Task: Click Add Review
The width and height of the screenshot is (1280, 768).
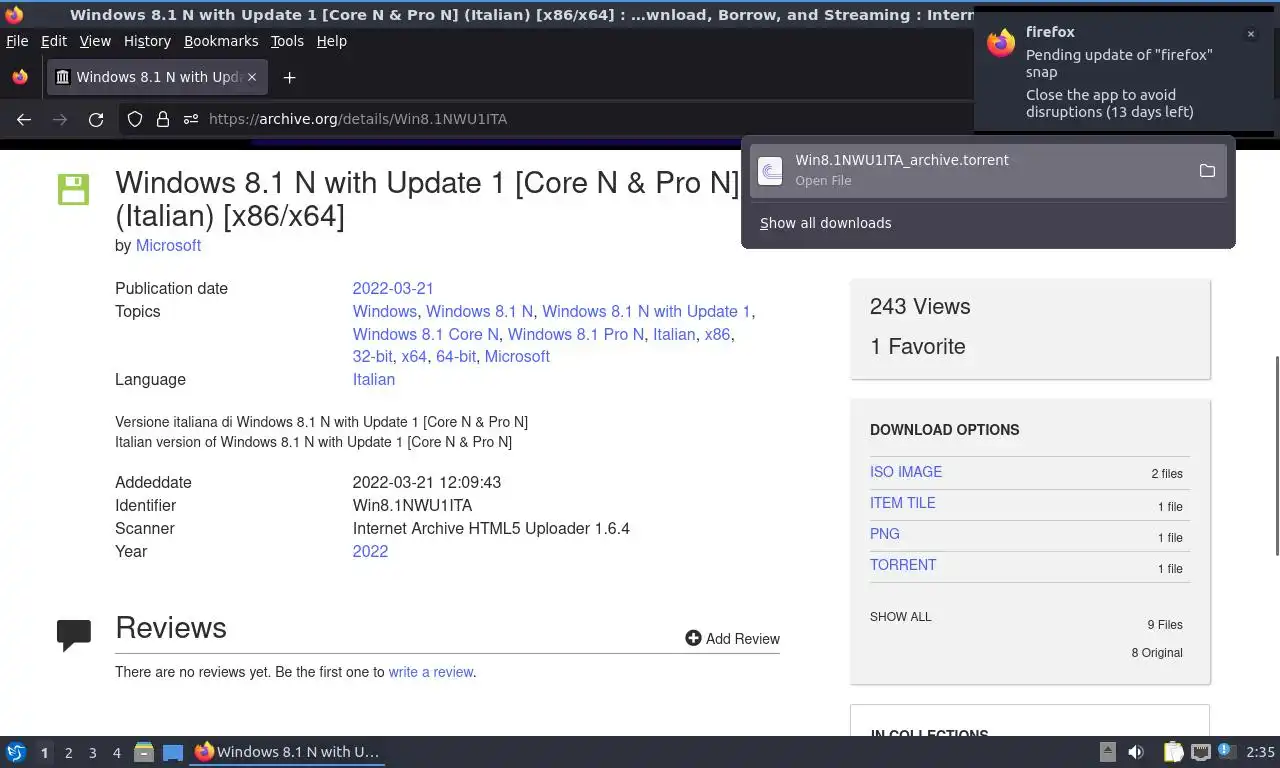Action: pyautogui.click(x=732, y=639)
